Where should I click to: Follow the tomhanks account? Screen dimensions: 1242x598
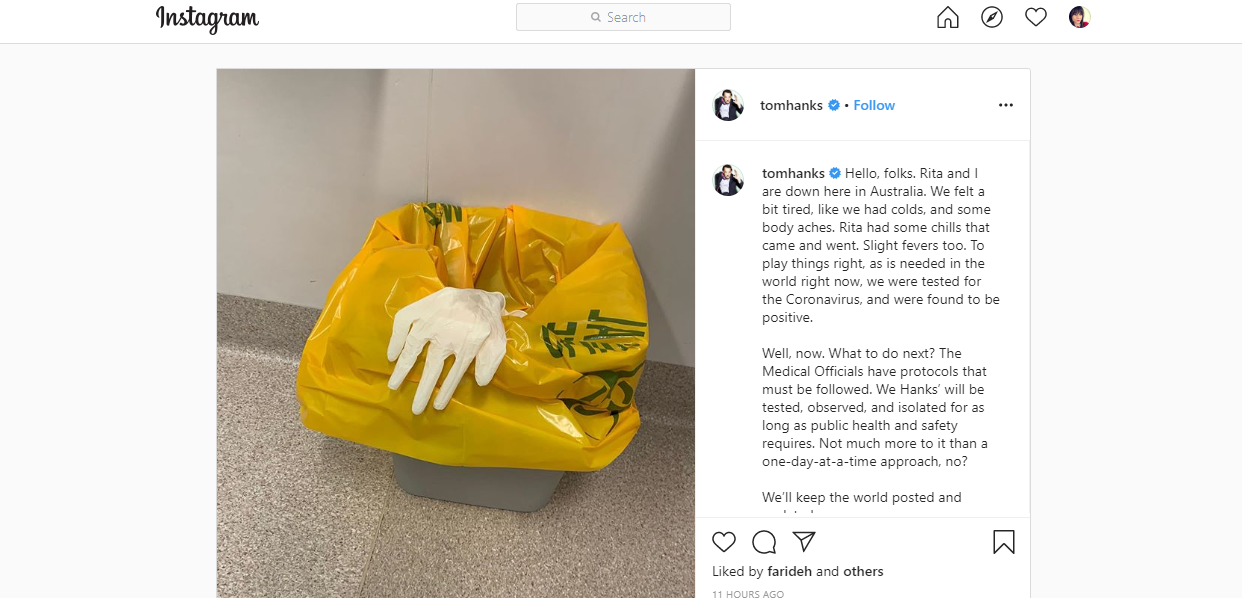pos(874,105)
